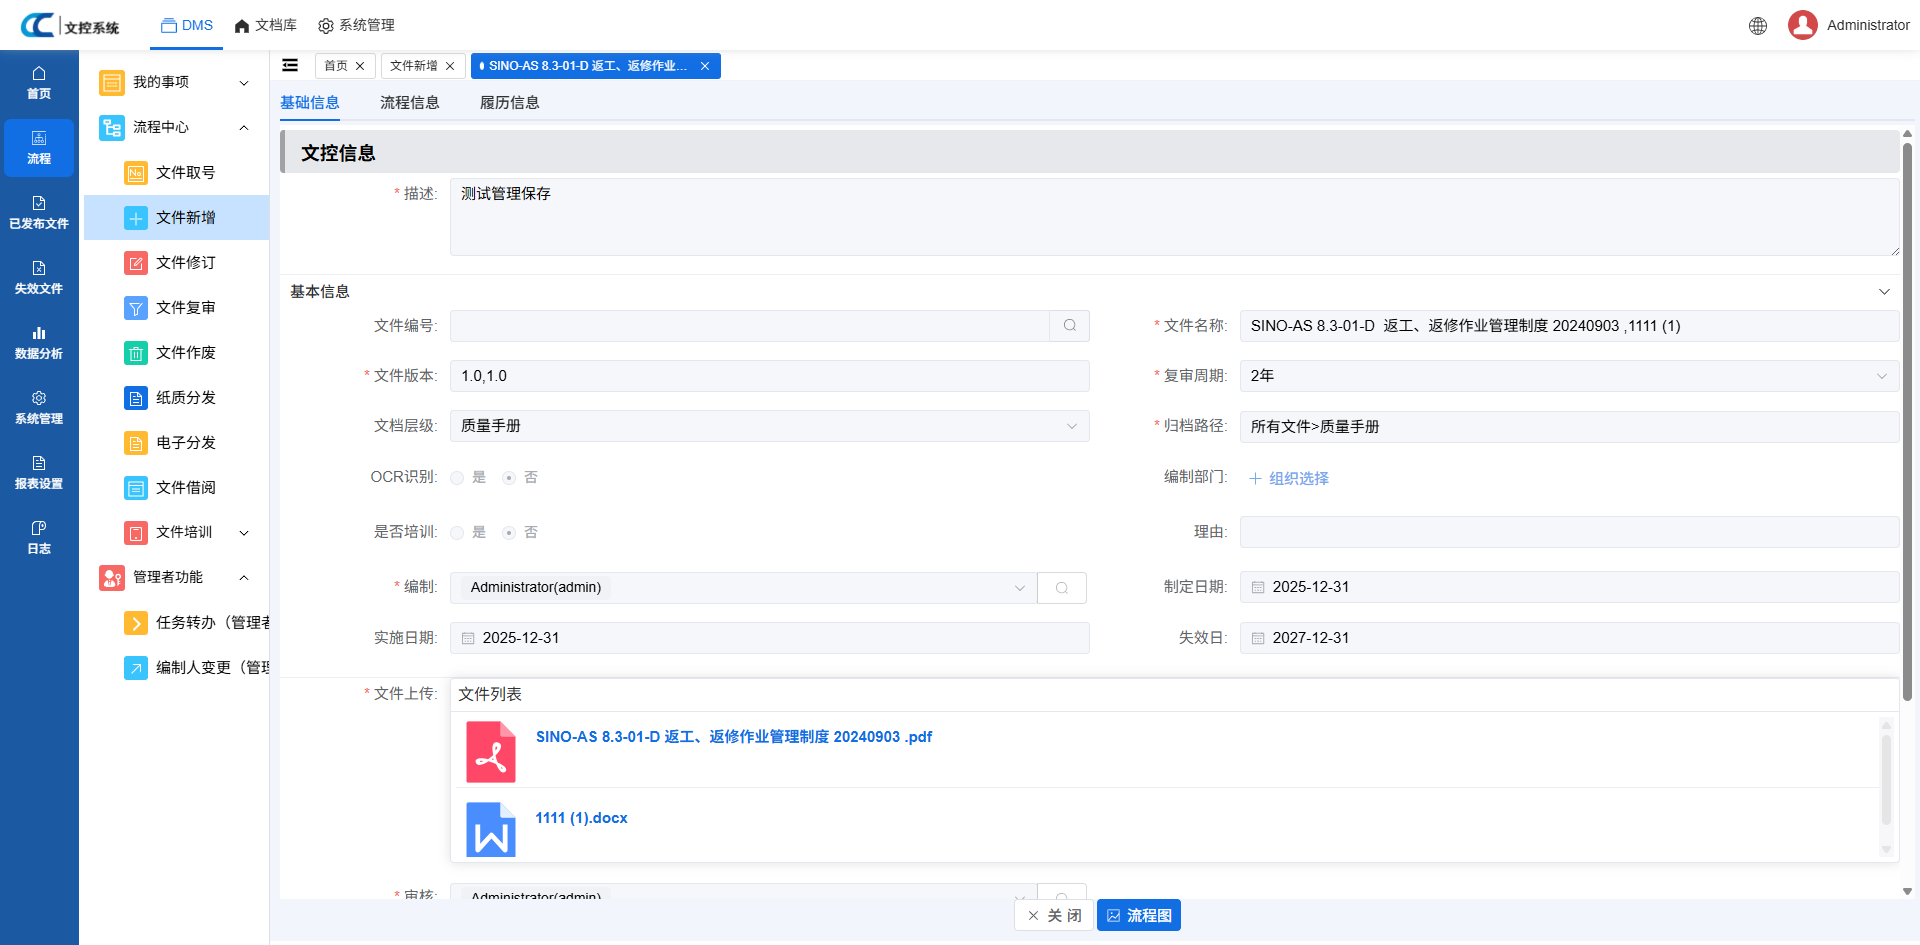The image size is (1920, 945).
Task: Open 文档库 in the top navigation
Action: 265,25
